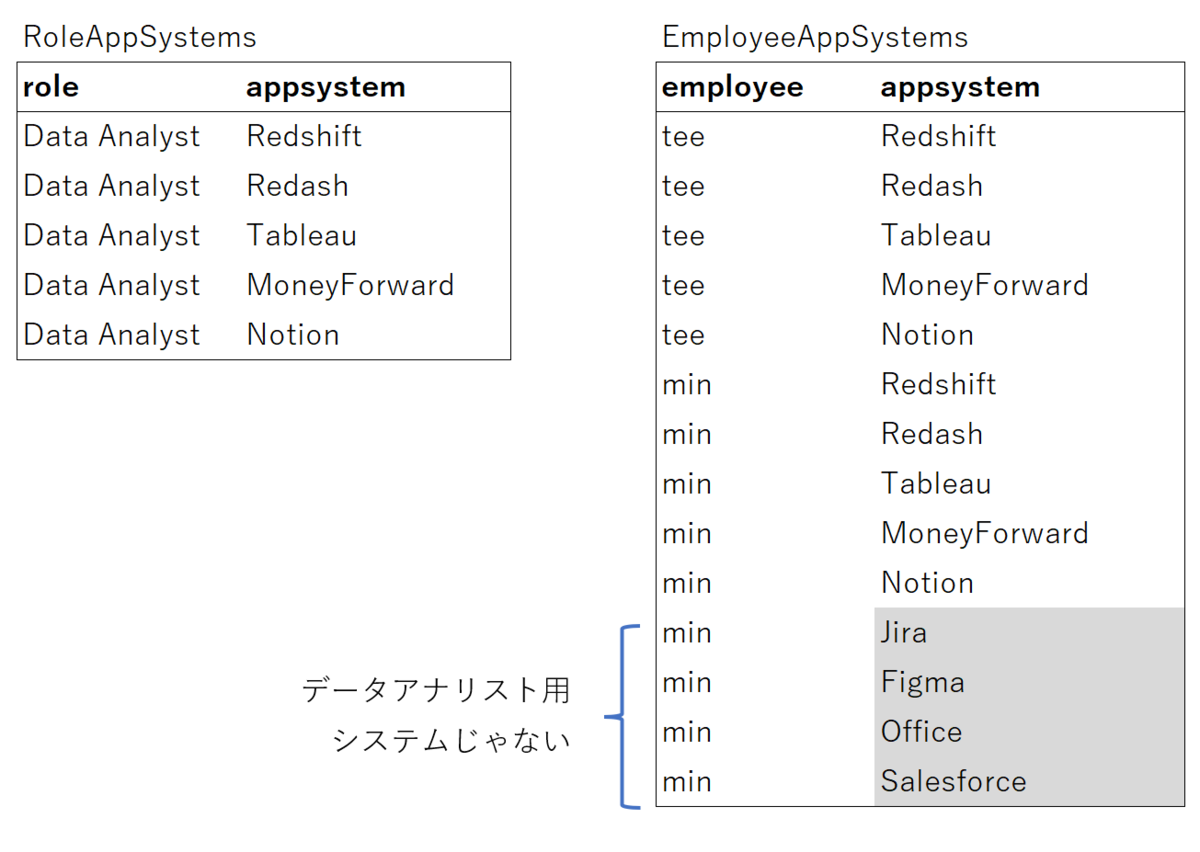The image size is (1200, 852).
Task: Click the EmployeeAppSystems table title
Action: coord(815,38)
